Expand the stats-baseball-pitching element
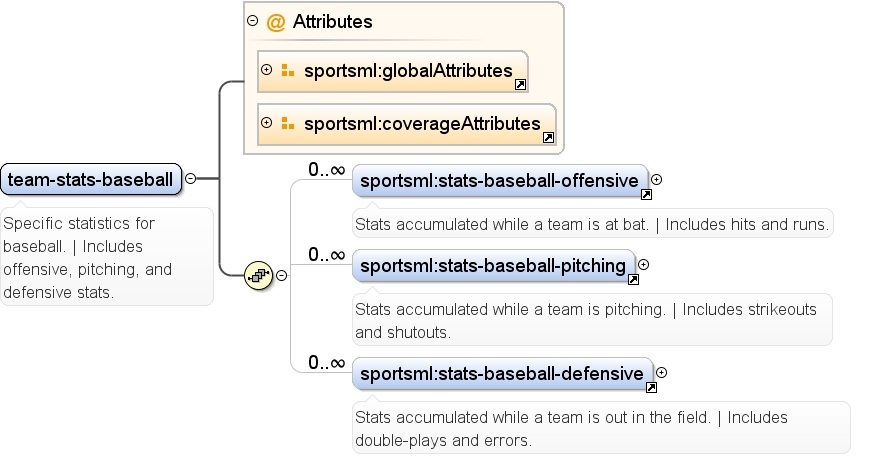Image resolution: width=874 pixels, height=457 pixels. tap(644, 265)
